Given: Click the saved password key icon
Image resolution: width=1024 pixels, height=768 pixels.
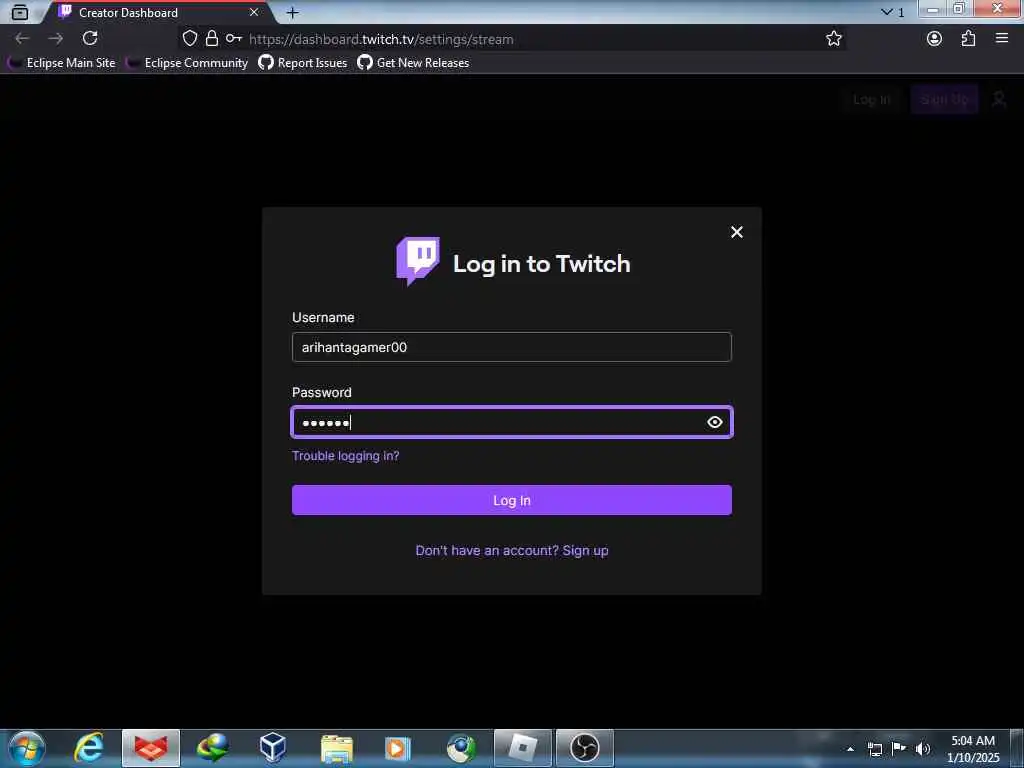Looking at the screenshot, I should click(x=234, y=39).
